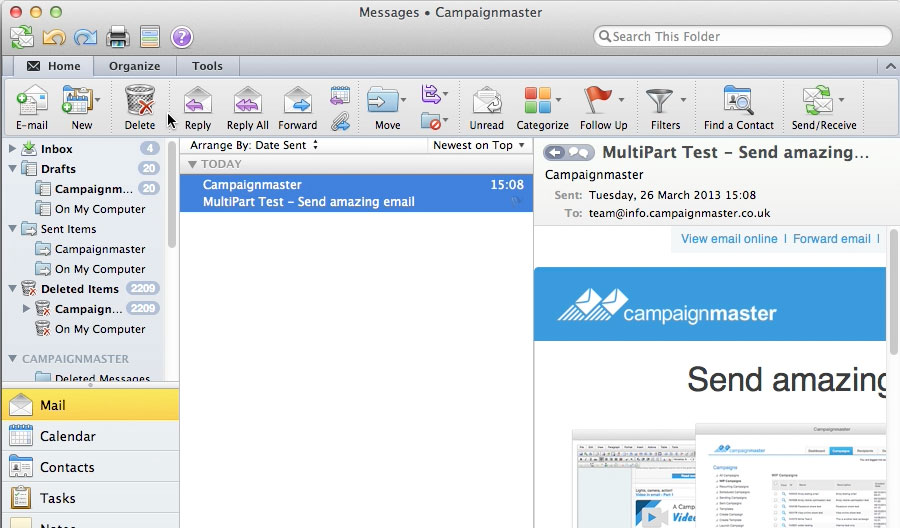Expand Campaign... subfolder under Deleted Items
Image resolution: width=900 pixels, height=528 pixels.
26,309
